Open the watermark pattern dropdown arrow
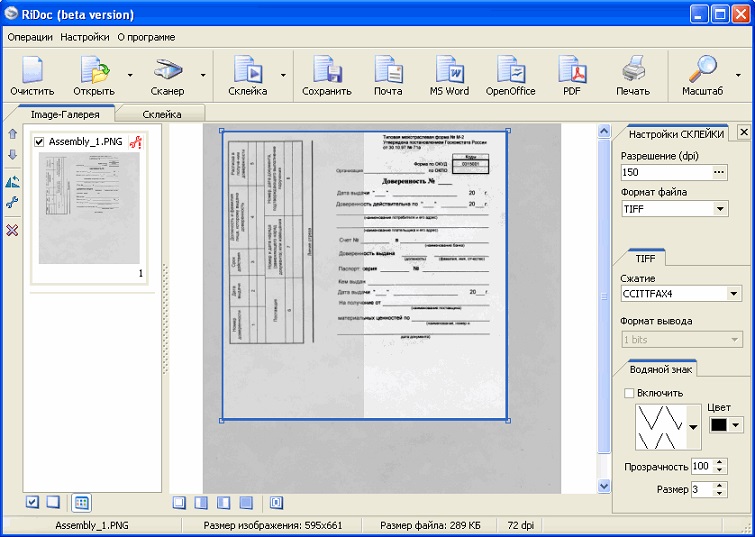This screenshot has width=755, height=537. 693,427
